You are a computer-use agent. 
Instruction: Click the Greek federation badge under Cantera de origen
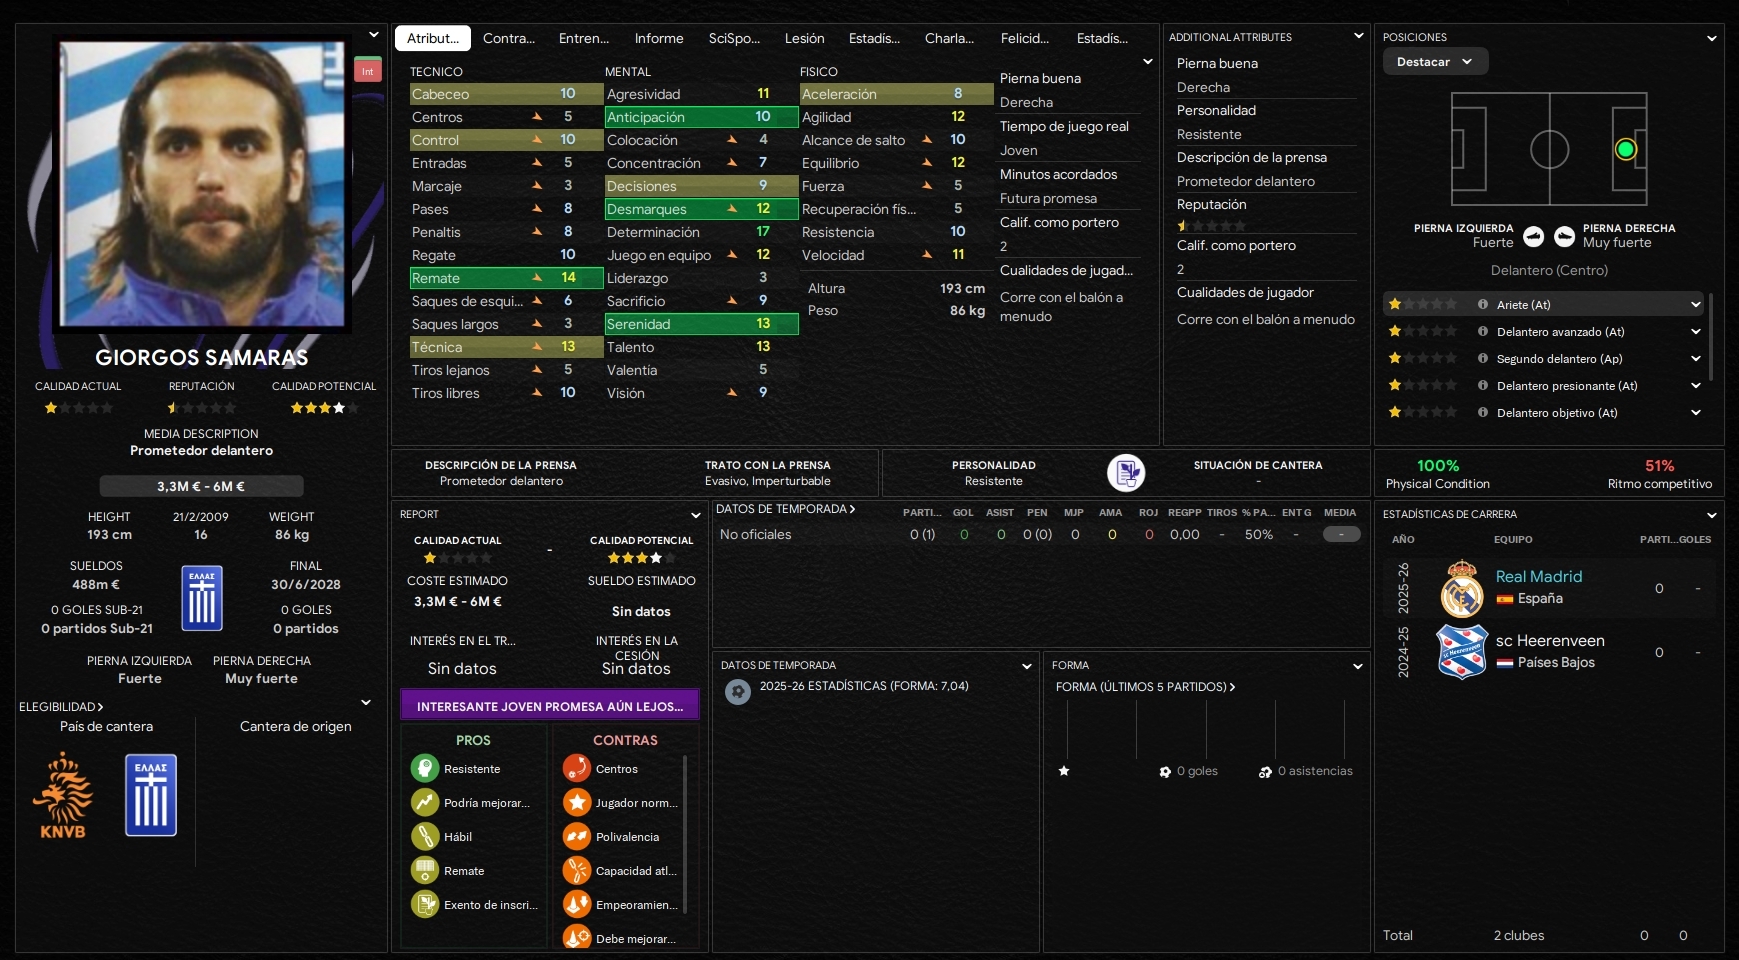coord(151,795)
